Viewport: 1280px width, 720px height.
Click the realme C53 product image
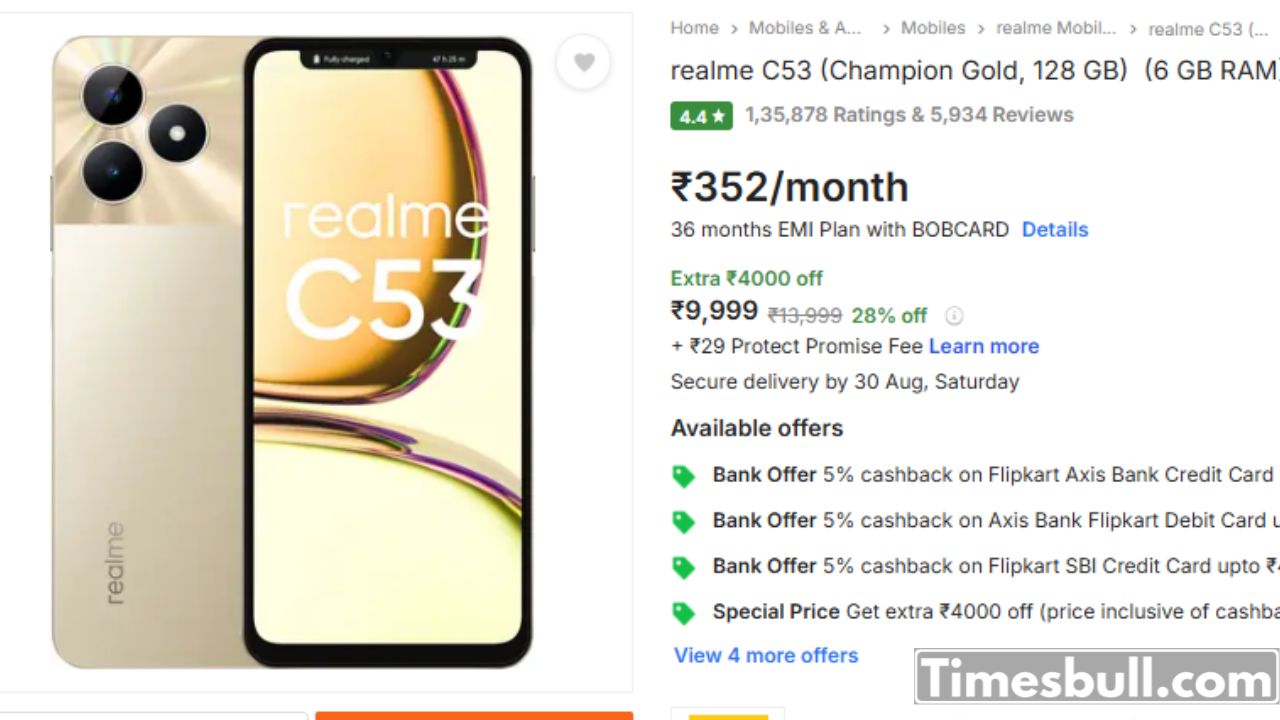292,350
